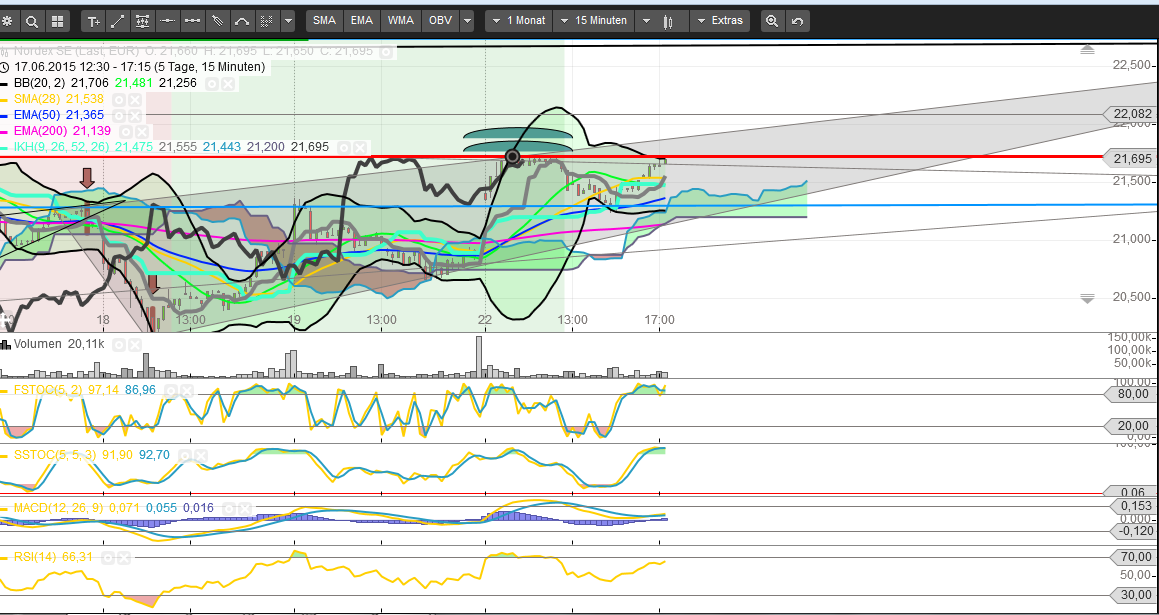This screenshot has height=615, width=1159.
Task: Expand the drawing tools dropdown arrow
Action: pos(289,21)
